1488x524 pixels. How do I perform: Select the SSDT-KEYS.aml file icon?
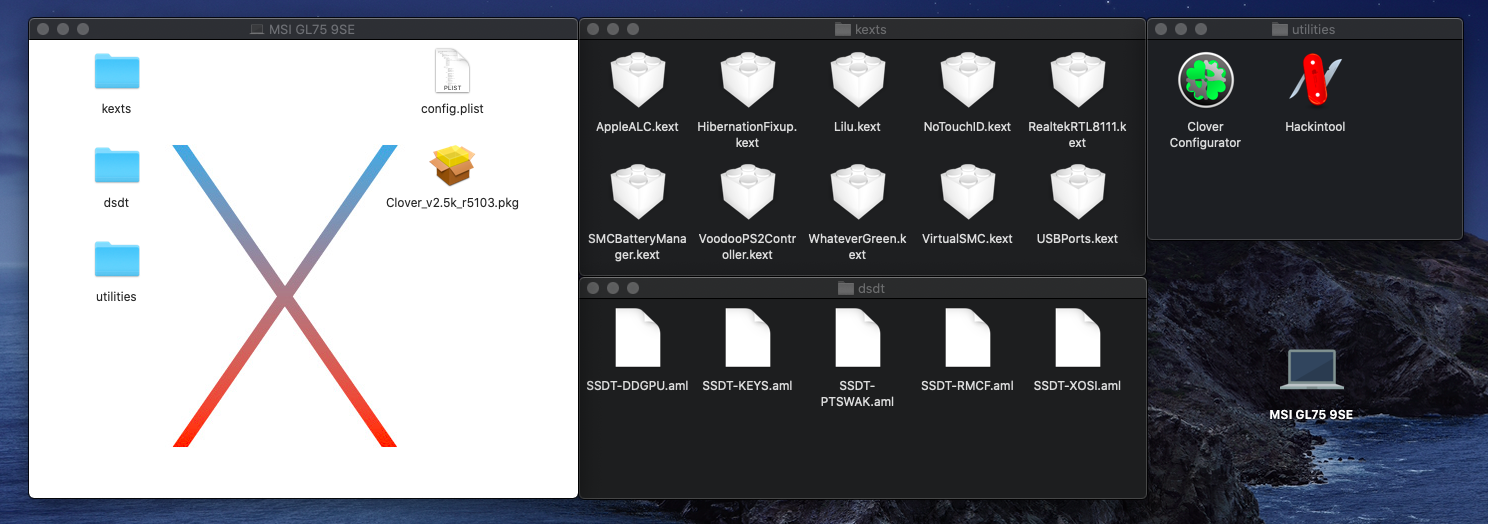747,338
